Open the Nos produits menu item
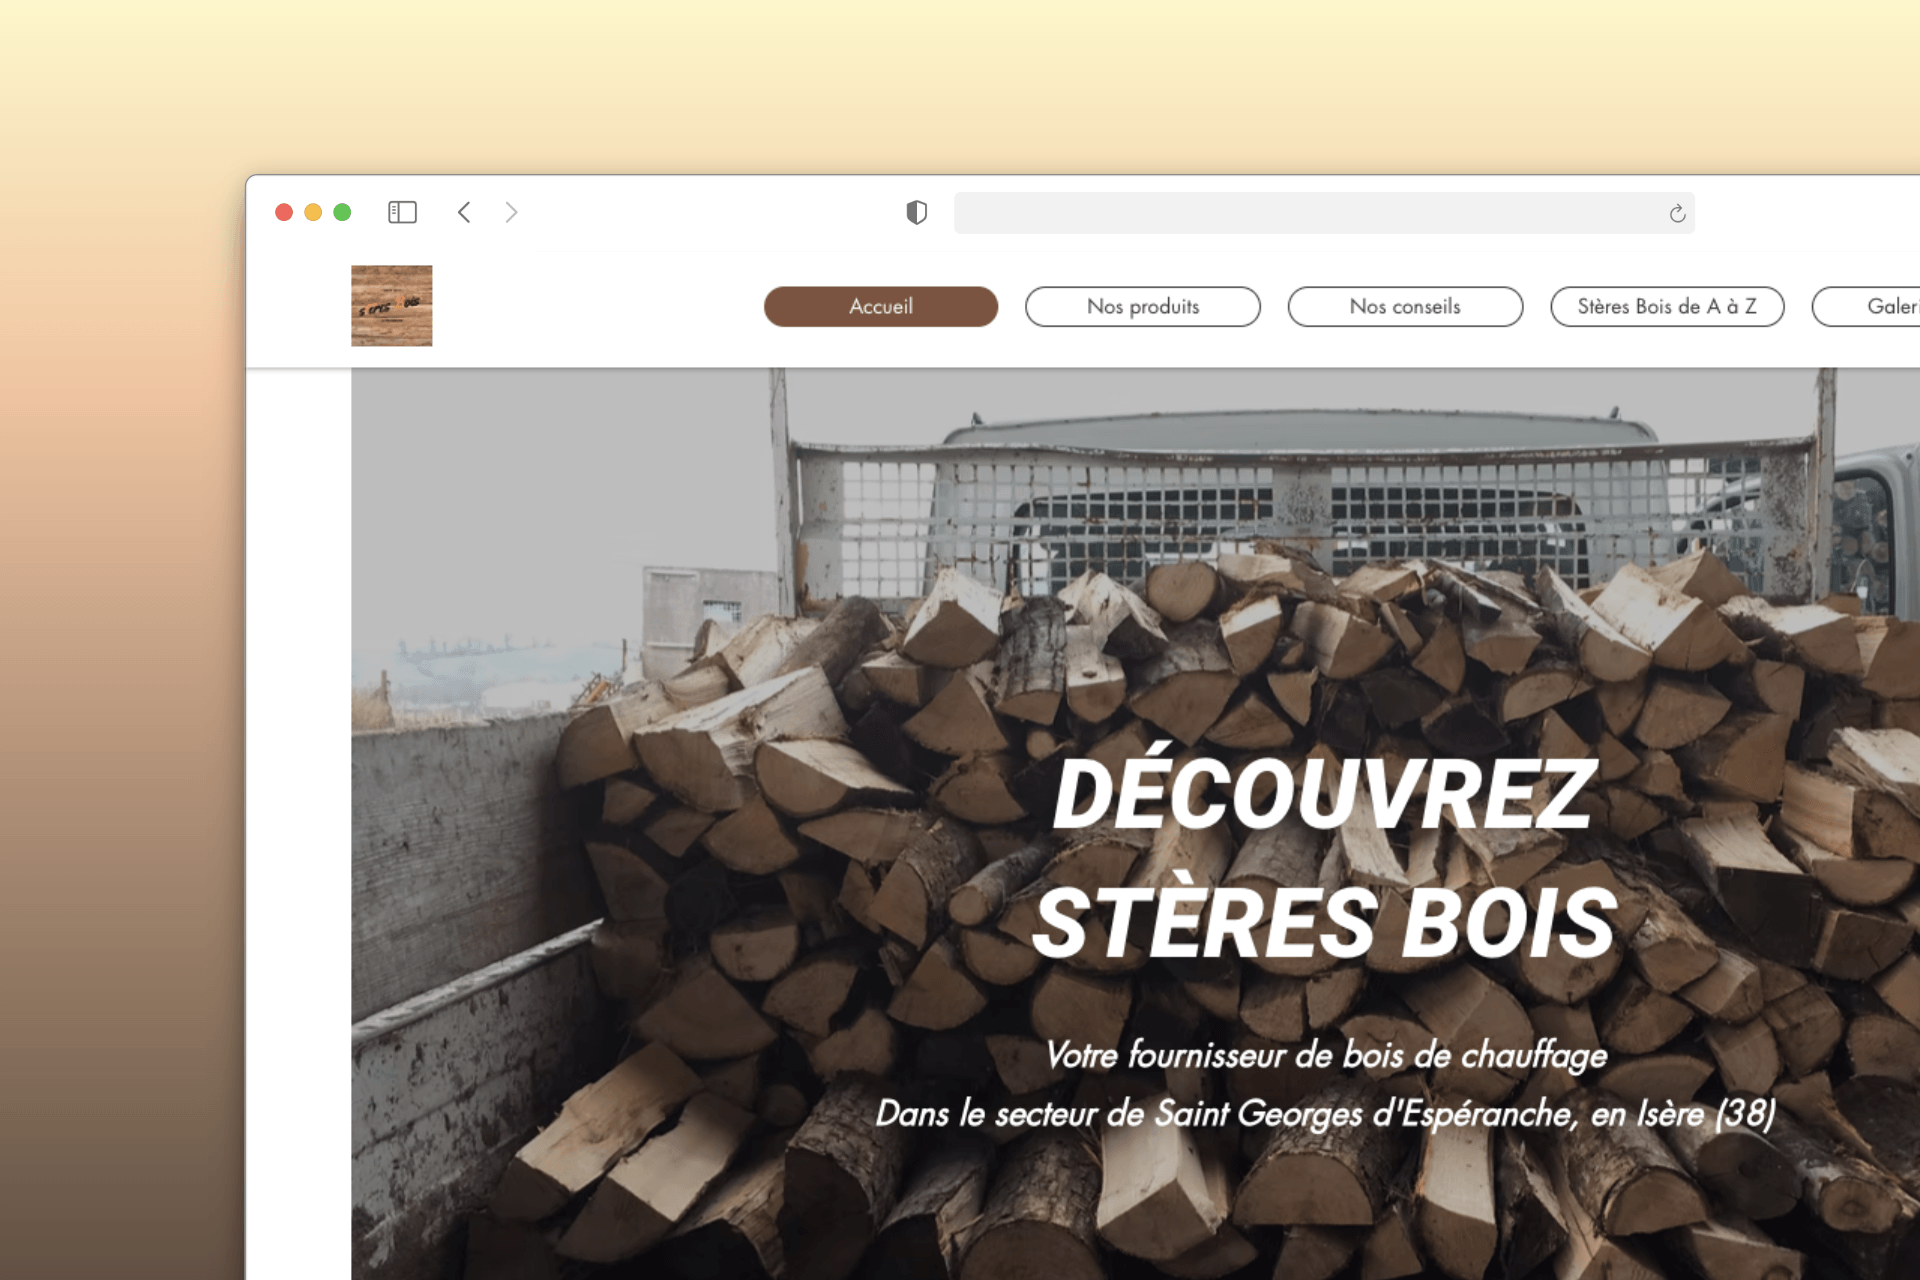This screenshot has height=1280, width=1920. click(1143, 306)
